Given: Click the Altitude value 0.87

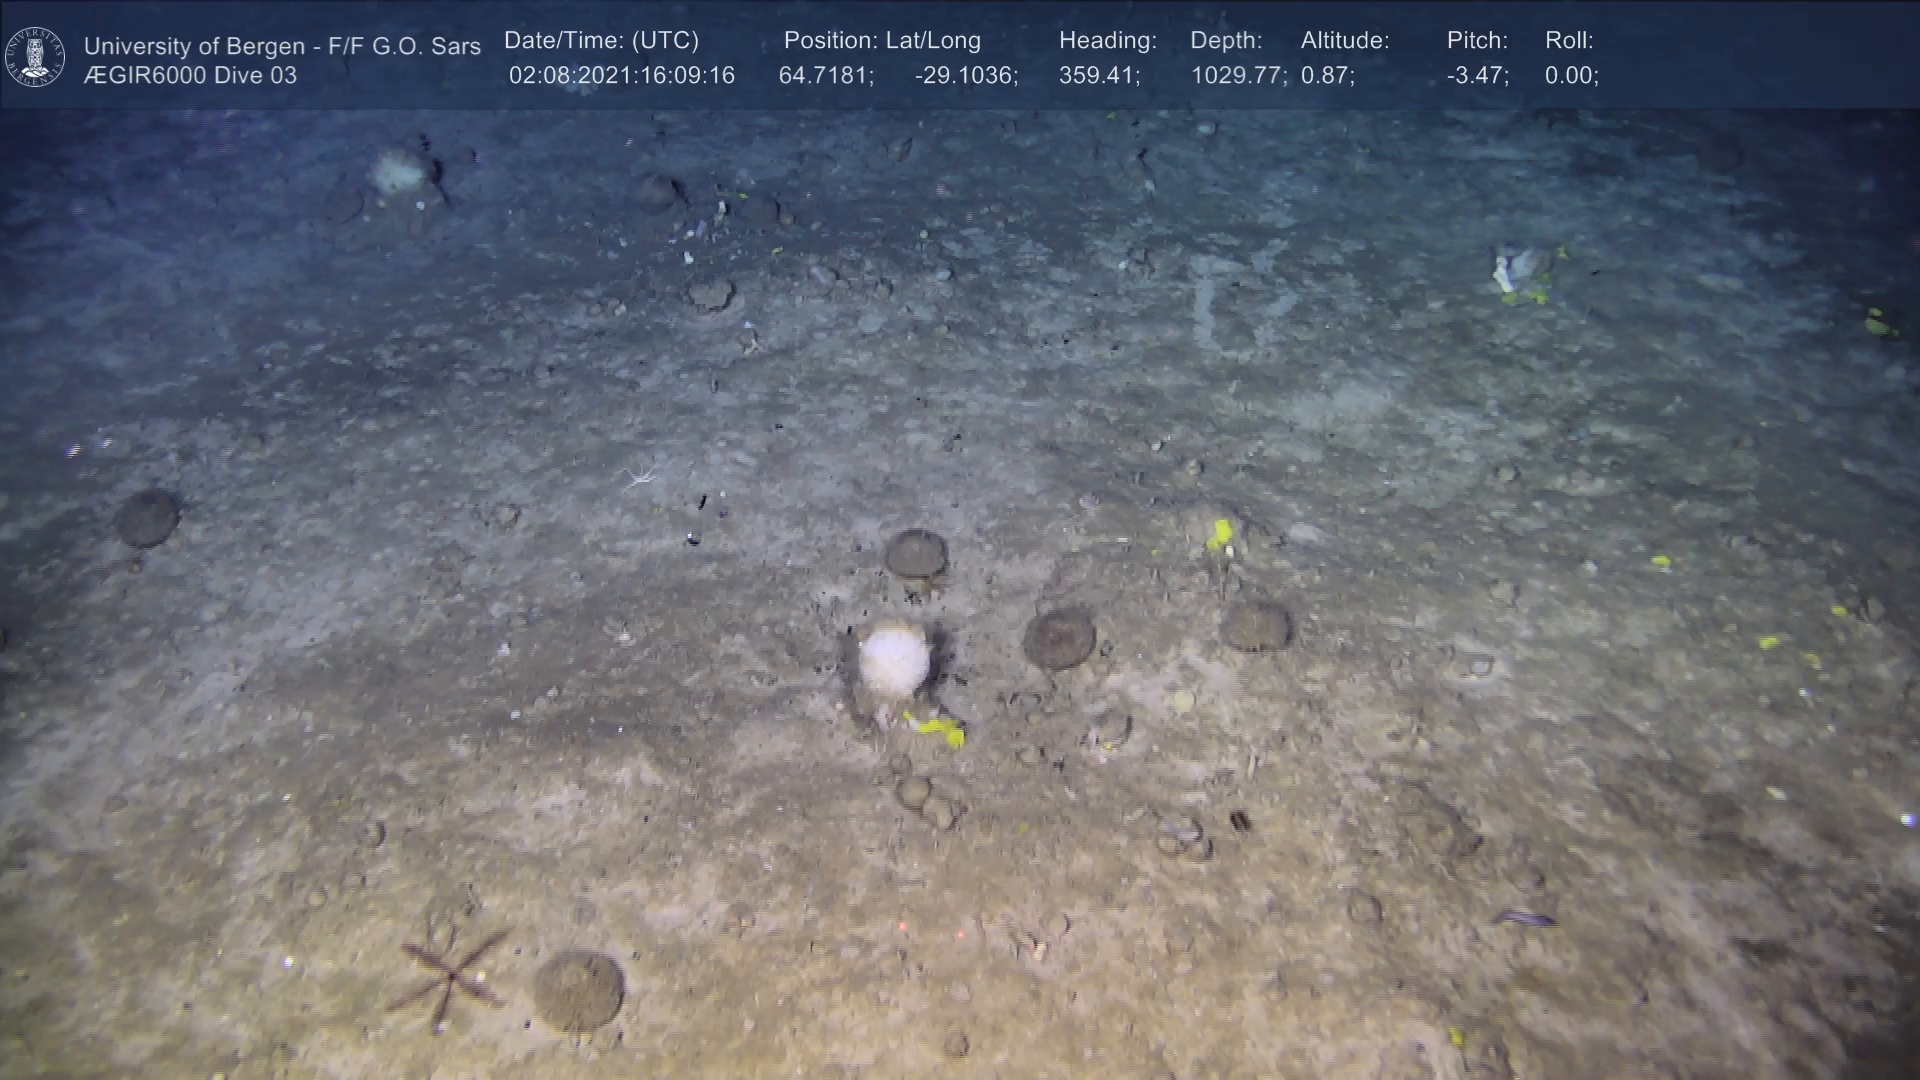Looking at the screenshot, I should tap(1326, 76).
